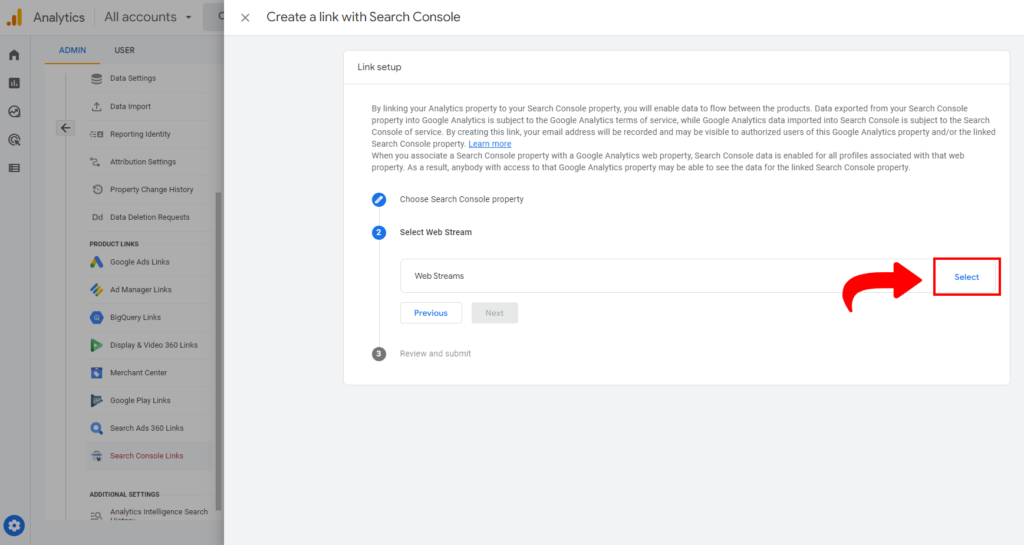Click the PRODUCT LINKS section label
The height and width of the screenshot is (545, 1024).
click(x=114, y=244)
